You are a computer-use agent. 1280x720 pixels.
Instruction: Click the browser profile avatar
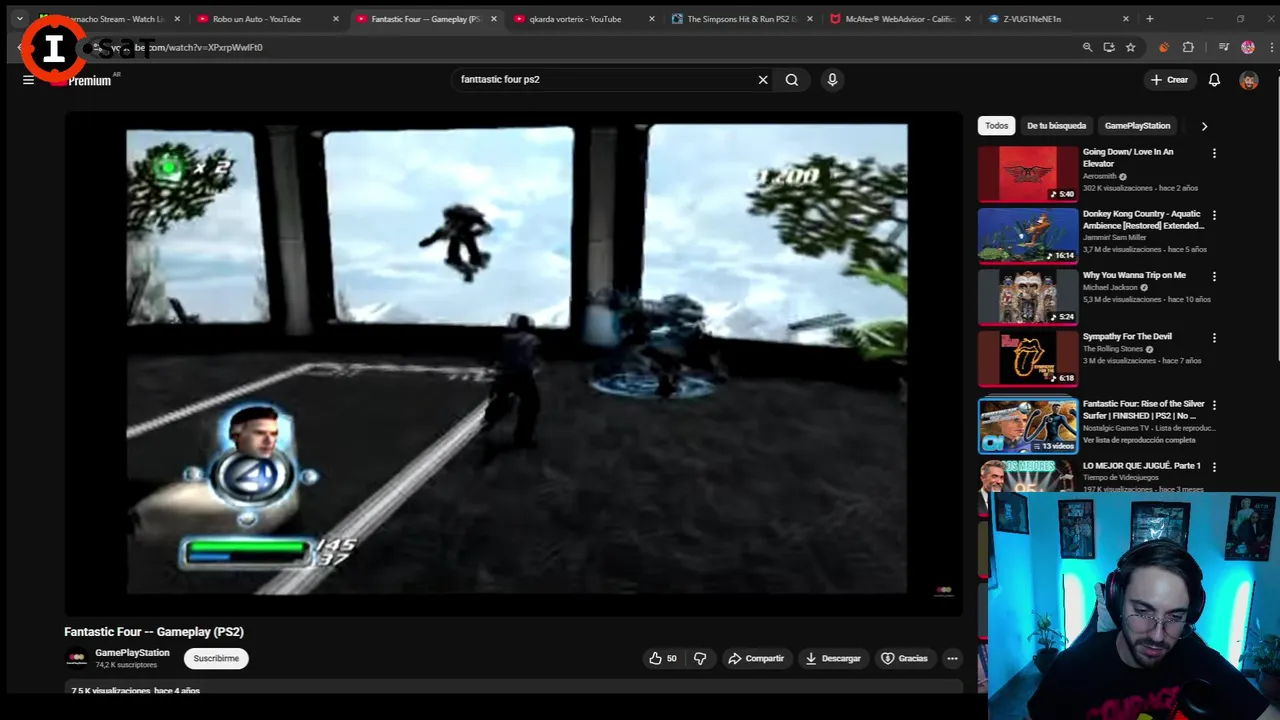click(1248, 47)
